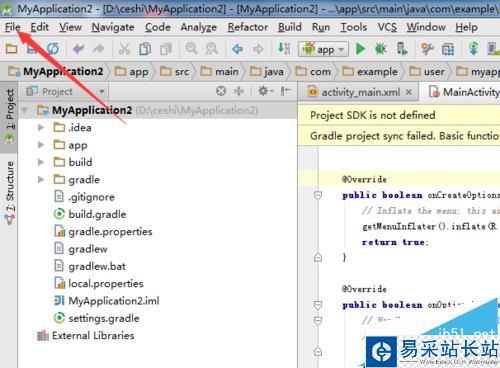The height and width of the screenshot is (368, 500).
Task: Open the Build menu
Action: tap(290, 27)
